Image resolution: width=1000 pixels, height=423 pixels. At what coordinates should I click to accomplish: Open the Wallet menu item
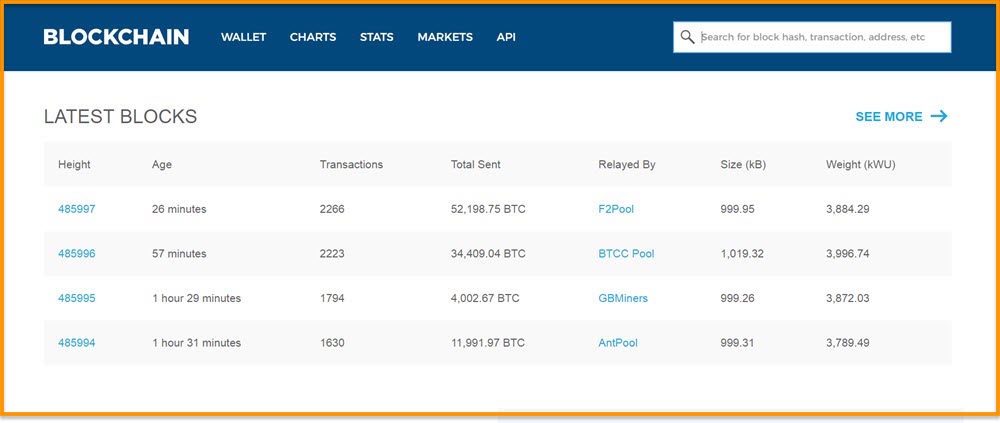pyautogui.click(x=244, y=37)
